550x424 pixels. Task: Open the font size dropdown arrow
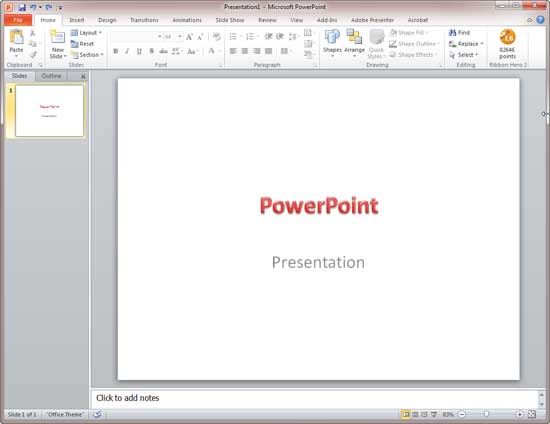(180, 36)
